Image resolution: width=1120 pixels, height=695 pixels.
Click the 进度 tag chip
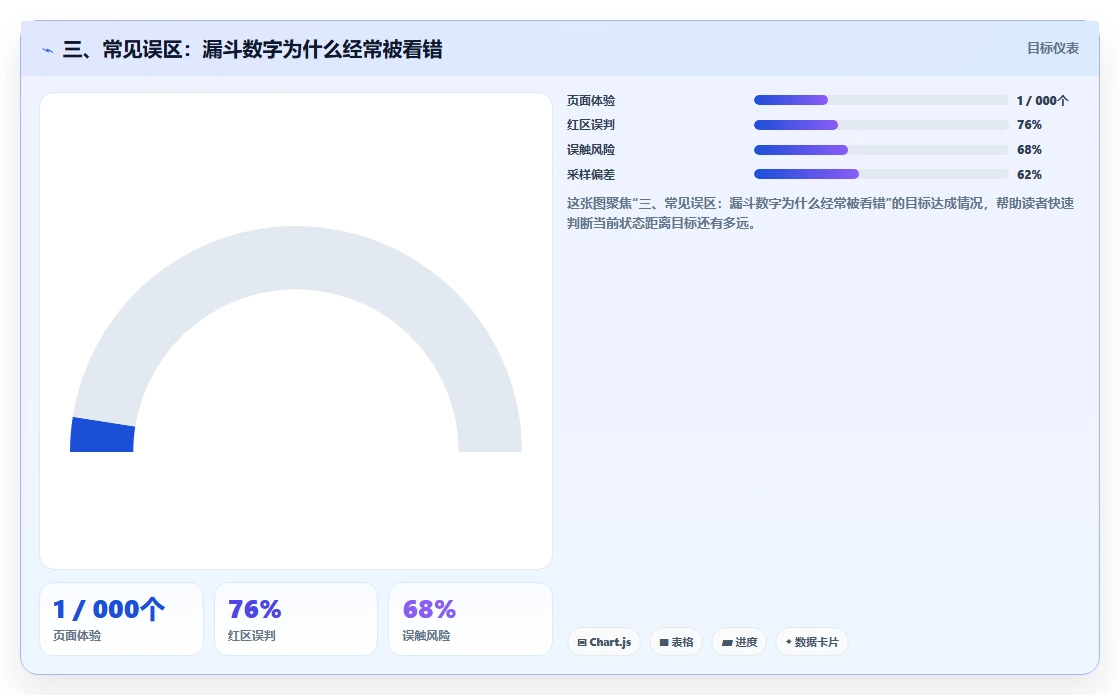[739, 641]
